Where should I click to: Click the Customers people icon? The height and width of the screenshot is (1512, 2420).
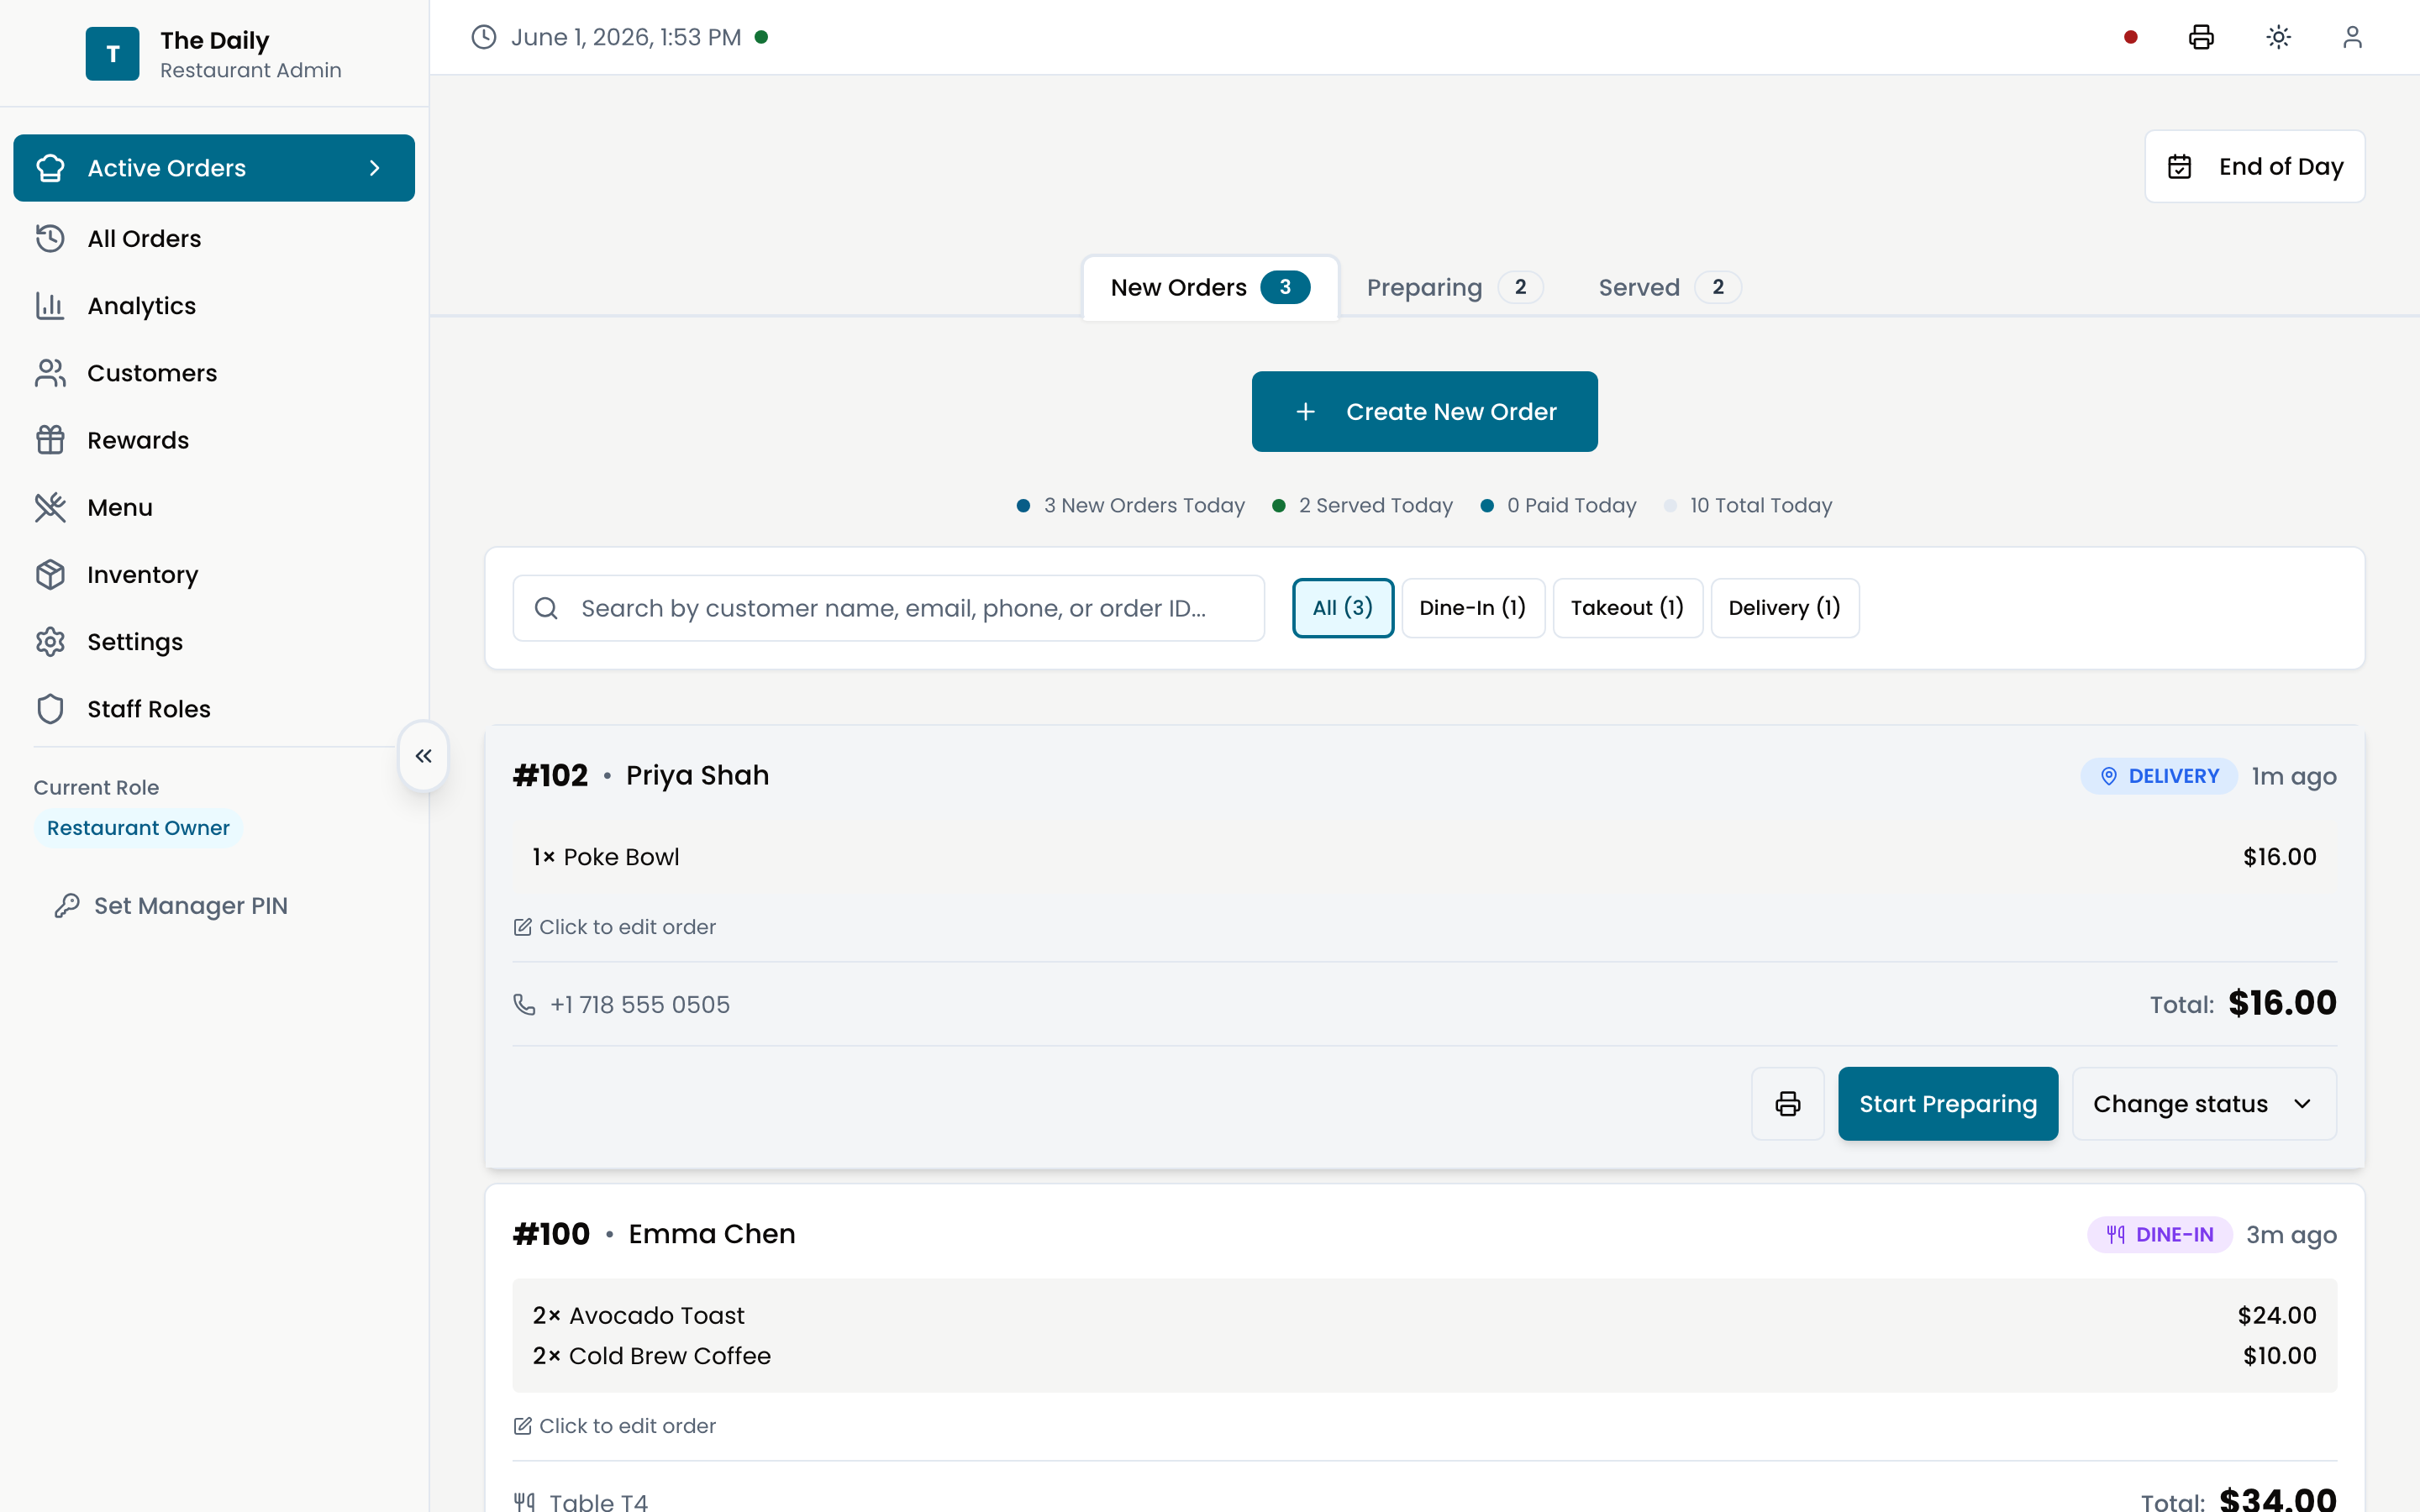point(50,373)
